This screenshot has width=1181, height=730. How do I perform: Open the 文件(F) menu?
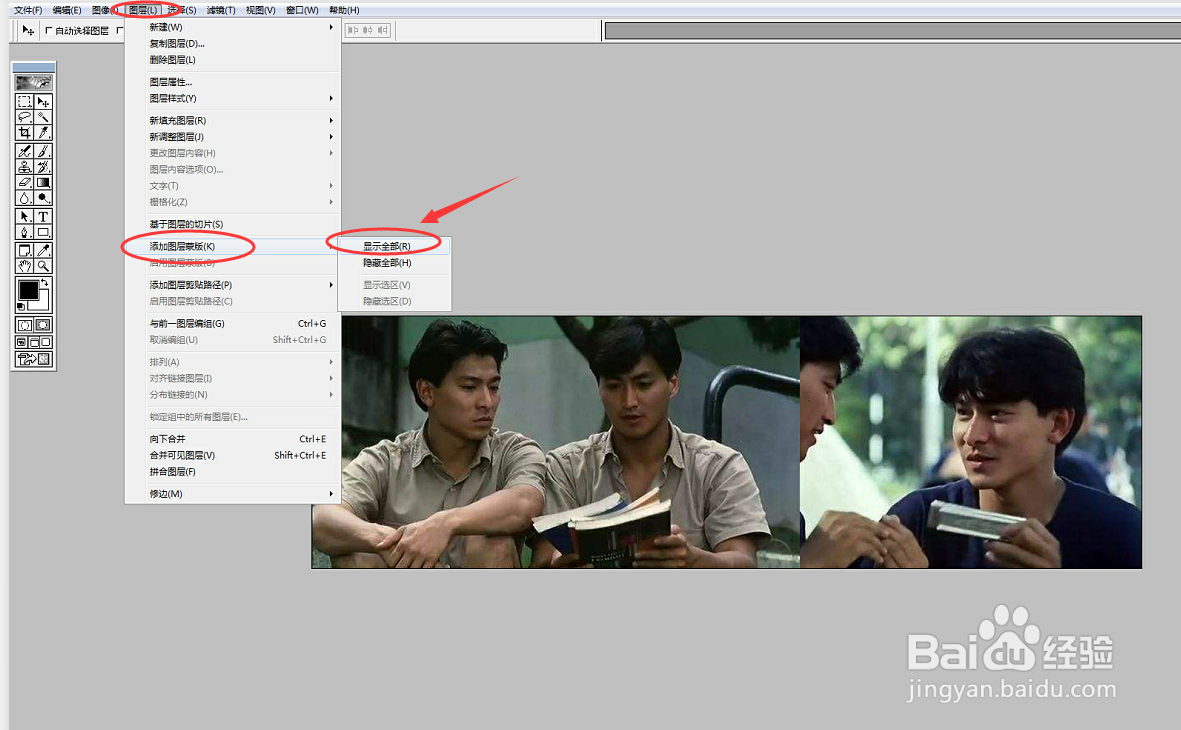[x=29, y=10]
